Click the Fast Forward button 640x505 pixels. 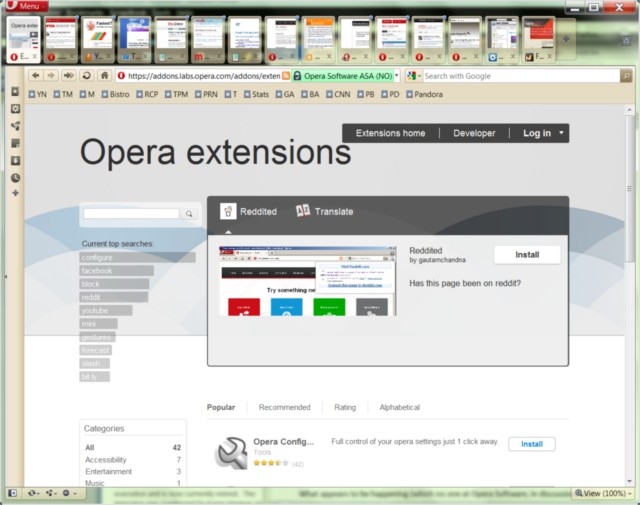pyautogui.click(x=69, y=76)
